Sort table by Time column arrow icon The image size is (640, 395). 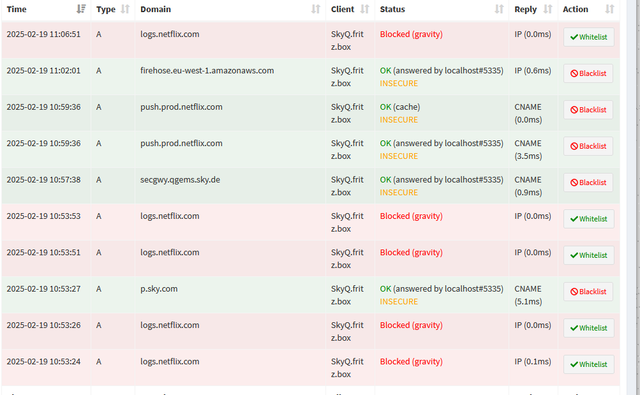click(81, 9)
